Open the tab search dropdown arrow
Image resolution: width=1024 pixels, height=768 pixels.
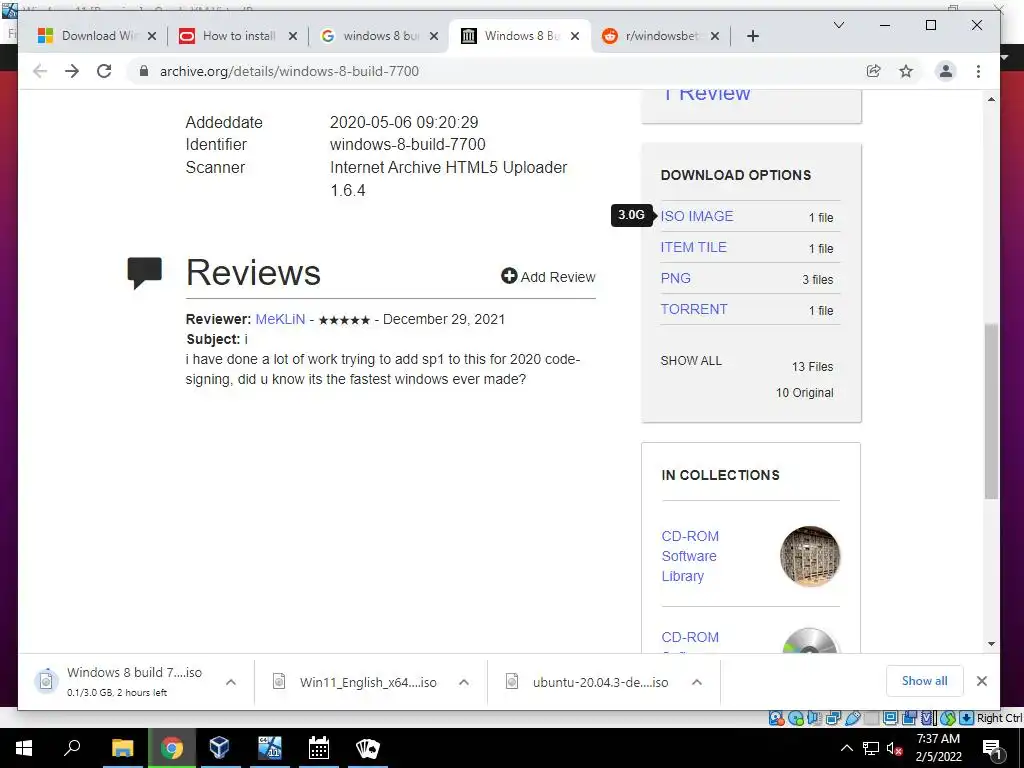839,25
